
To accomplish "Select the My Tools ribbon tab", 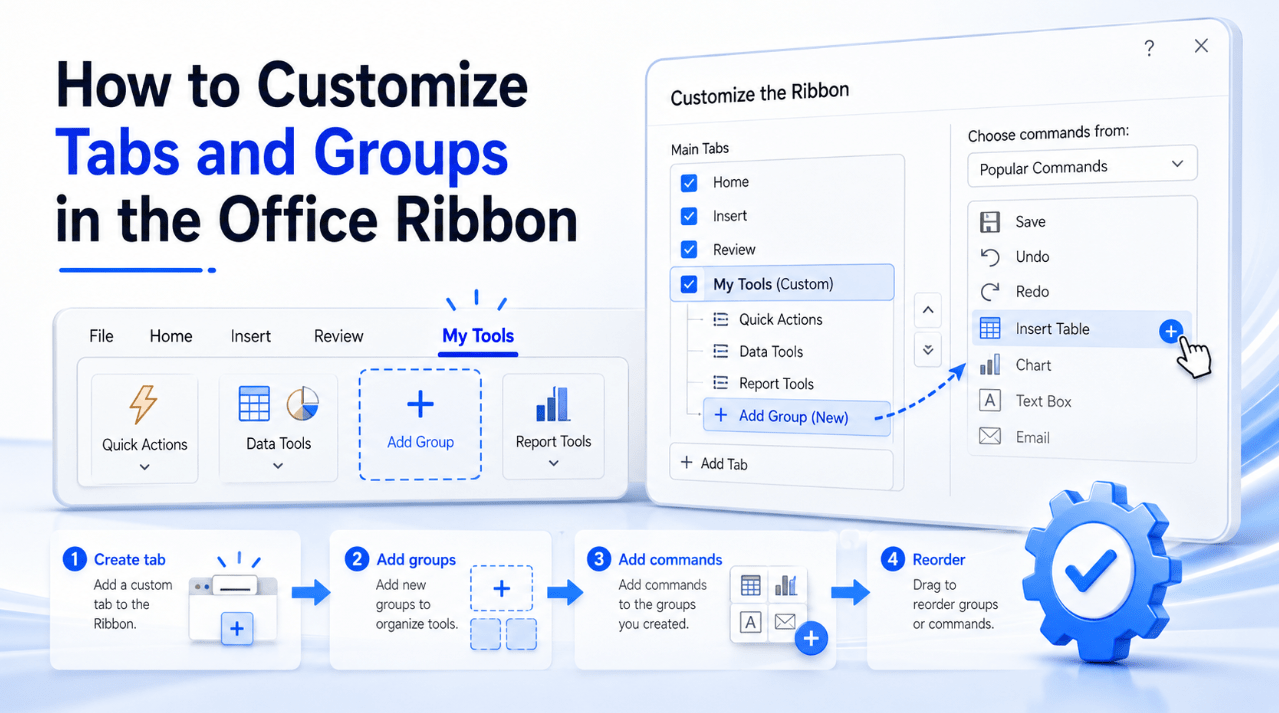I will tap(478, 336).
